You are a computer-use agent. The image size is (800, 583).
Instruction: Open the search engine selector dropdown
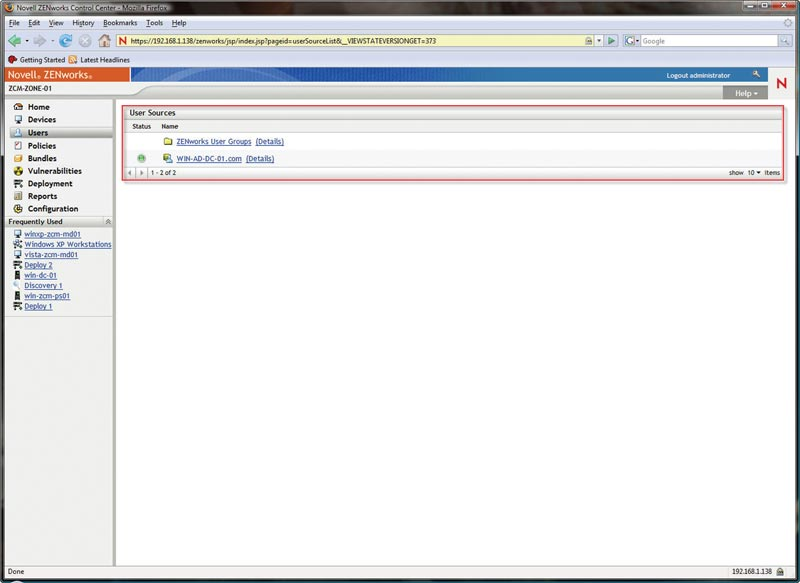click(x=632, y=41)
